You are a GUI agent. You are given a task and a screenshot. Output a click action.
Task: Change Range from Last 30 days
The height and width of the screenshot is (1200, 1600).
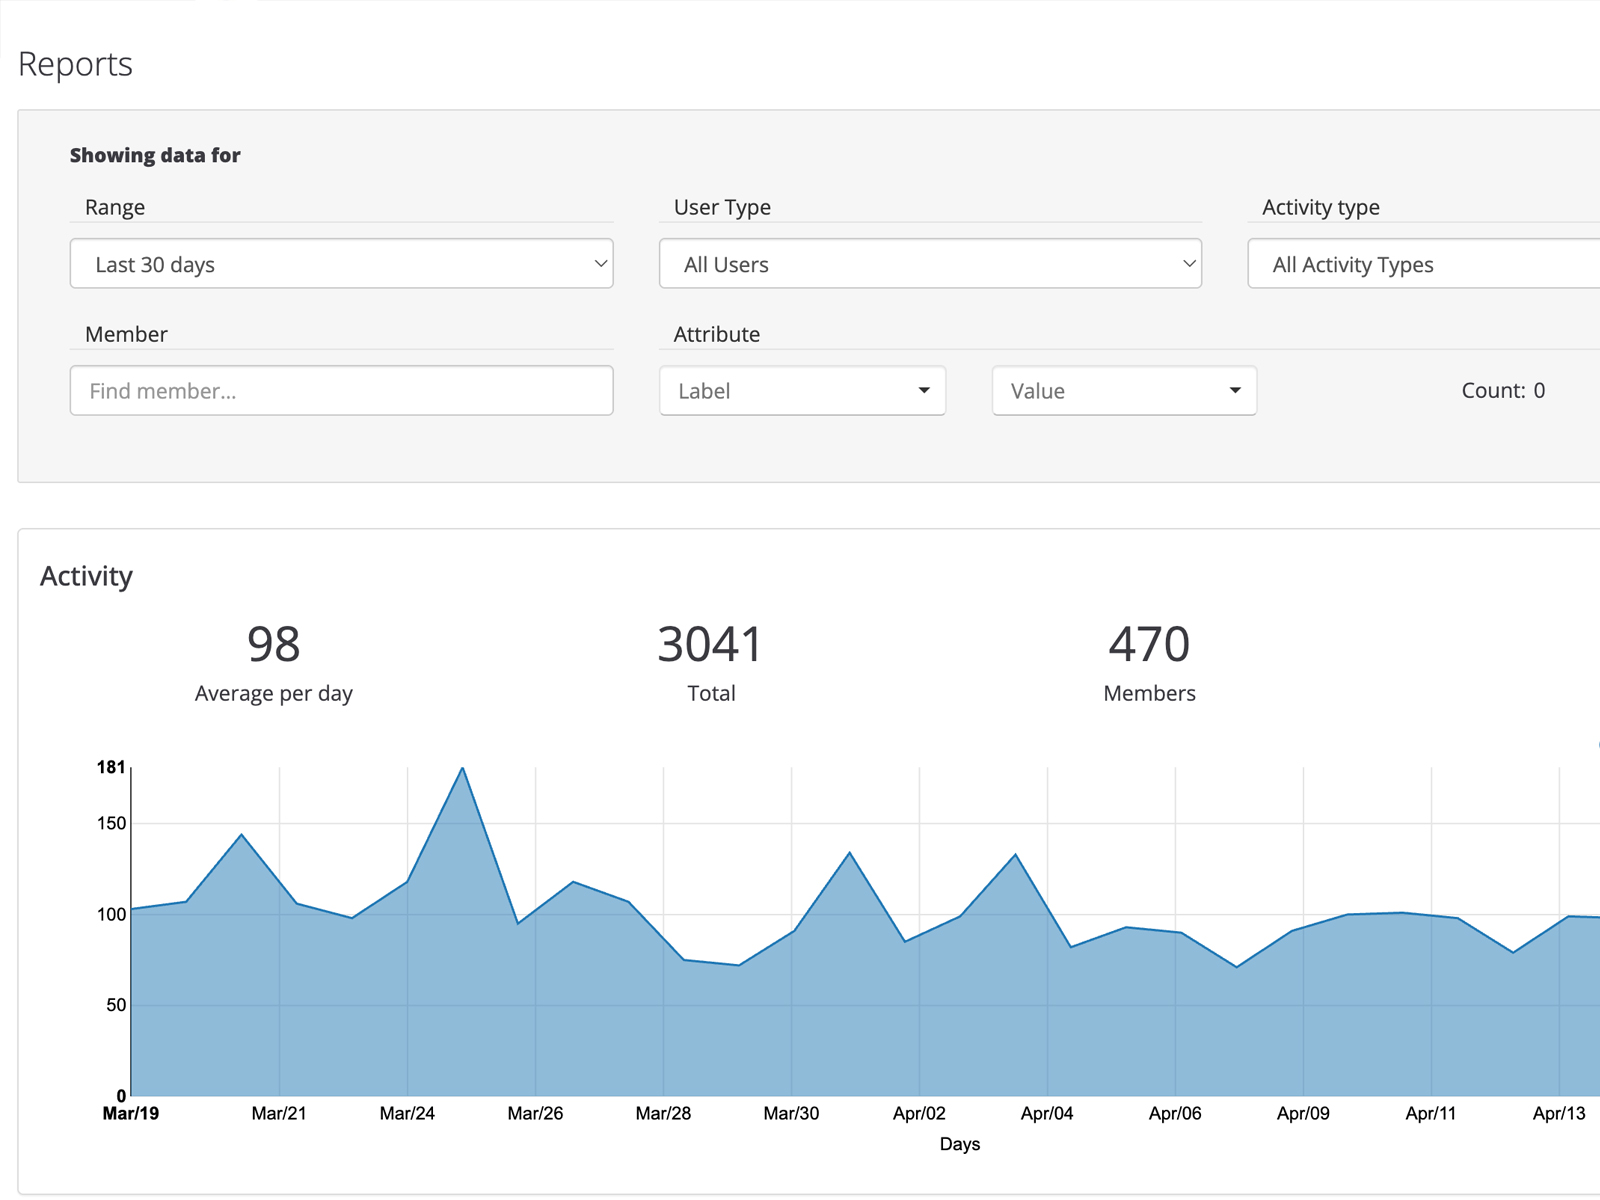coord(340,264)
